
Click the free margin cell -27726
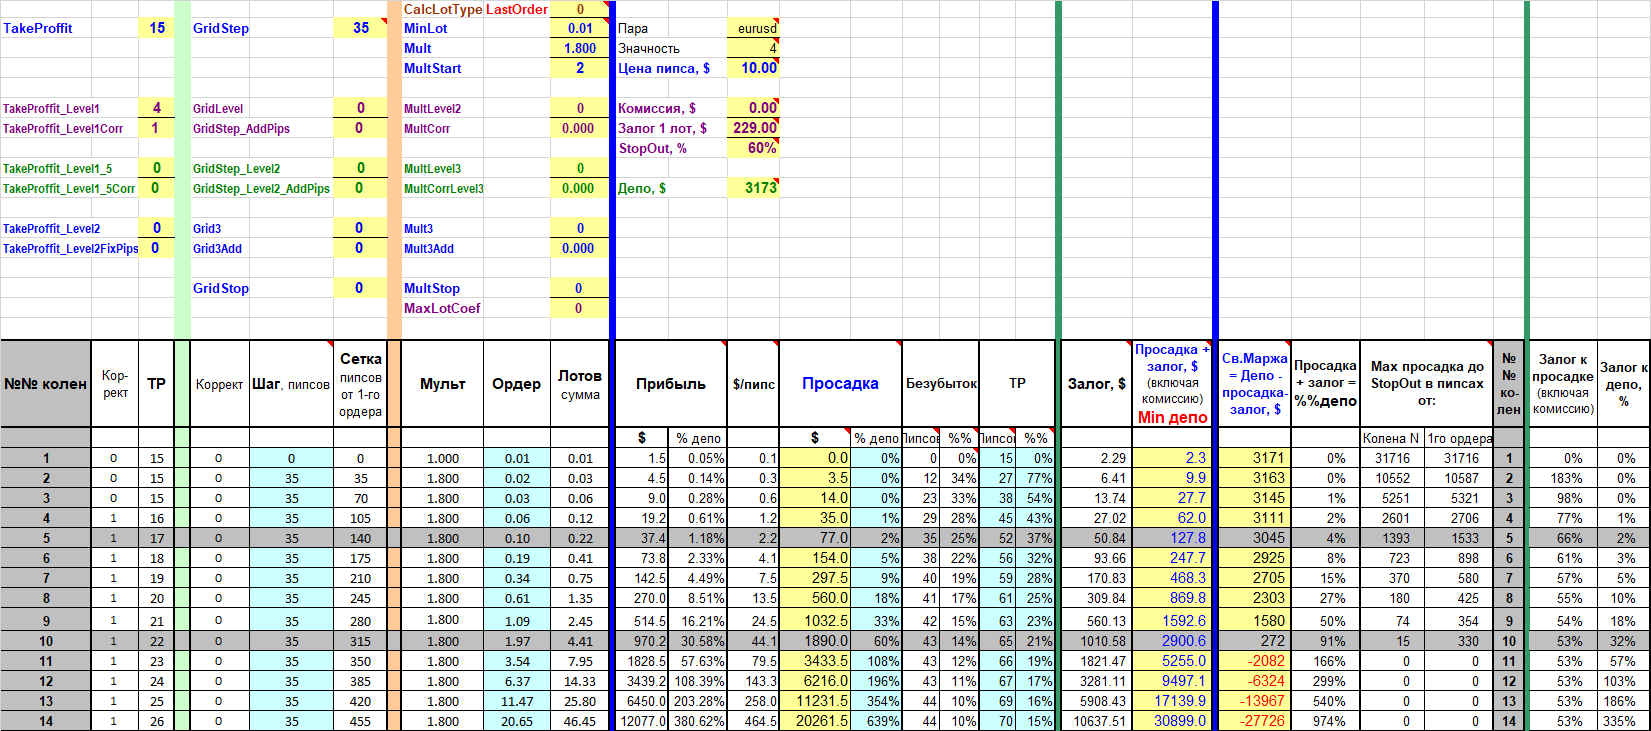point(1254,721)
